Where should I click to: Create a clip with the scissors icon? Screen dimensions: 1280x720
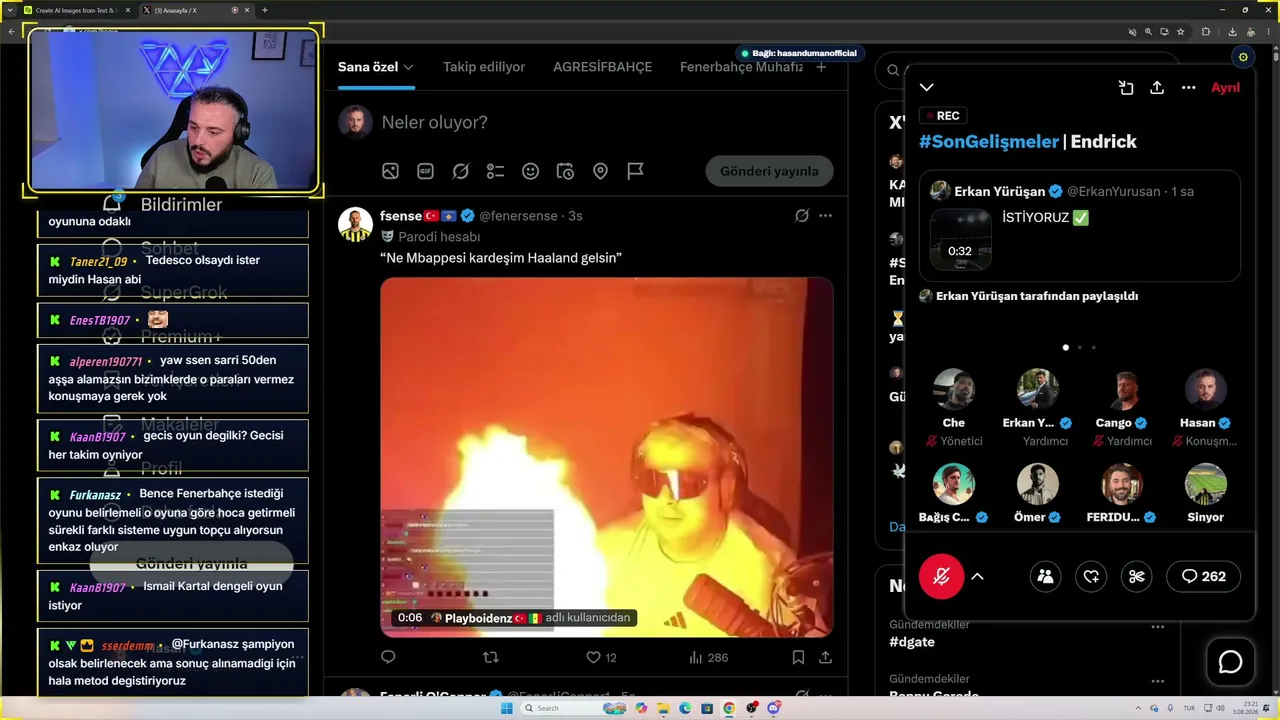tap(1137, 576)
